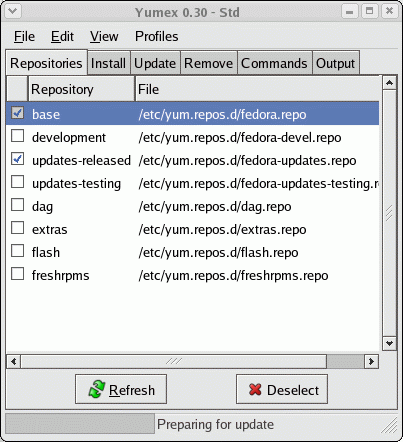Enable the flash repository checkbox

pos(17,251)
